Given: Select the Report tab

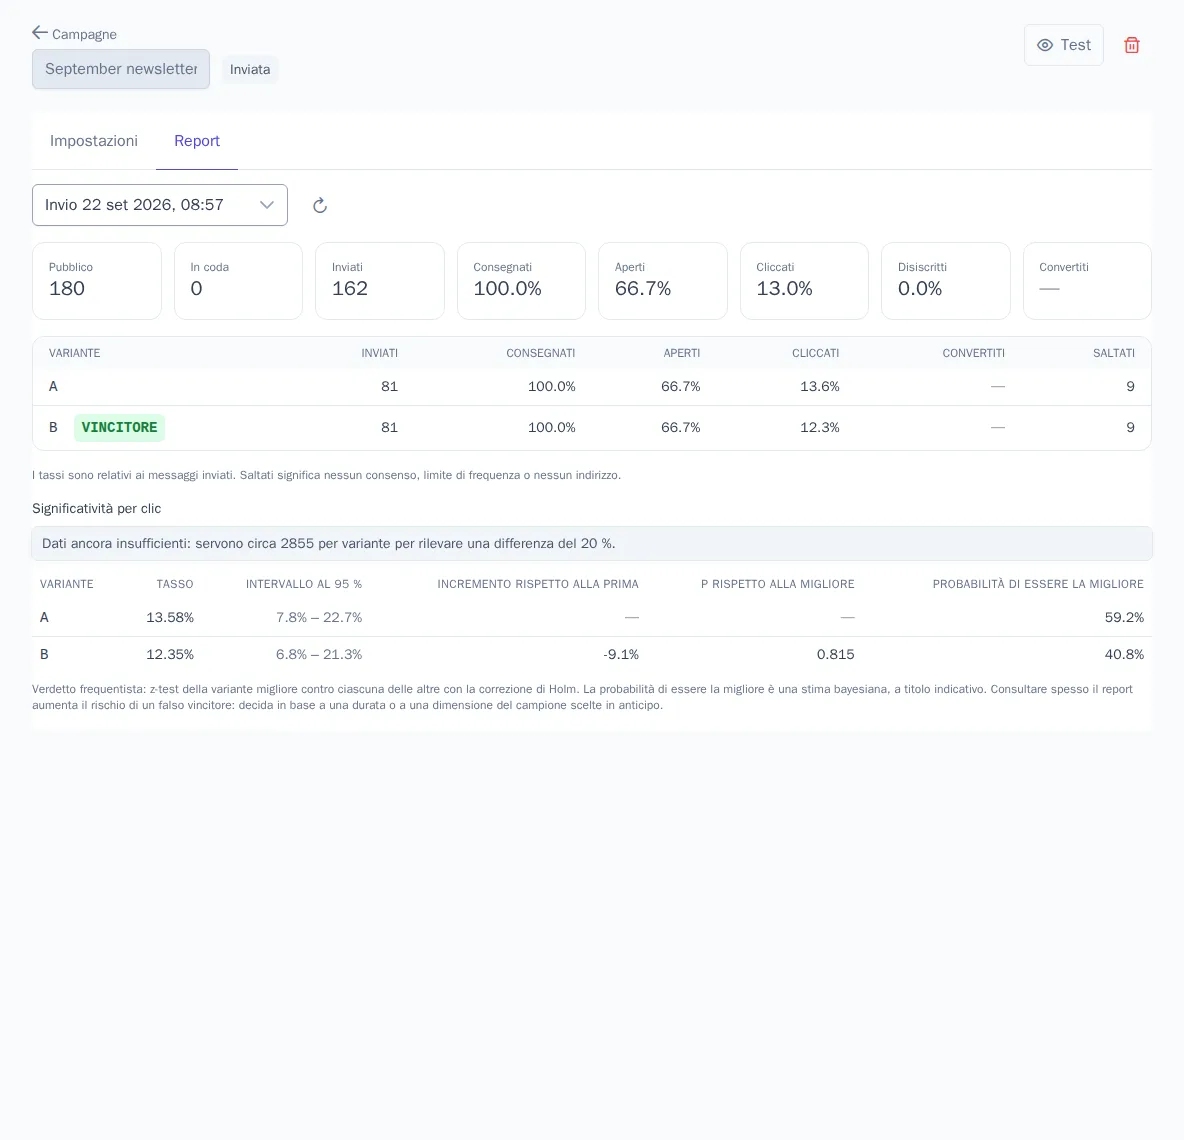Looking at the screenshot, I should [197, 141].
